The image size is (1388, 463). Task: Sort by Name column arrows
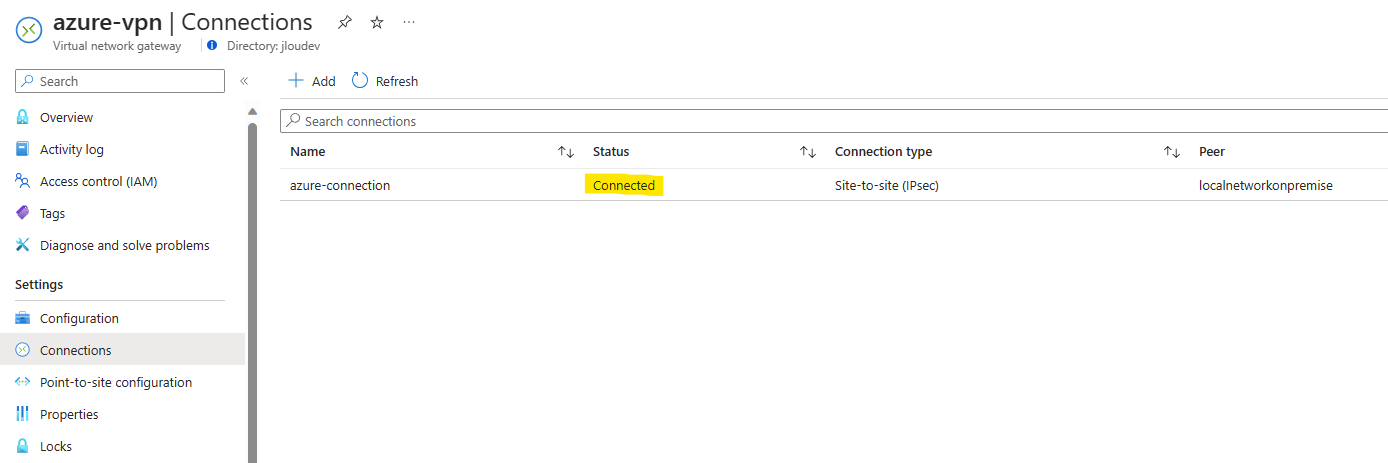tap(566, 152)
